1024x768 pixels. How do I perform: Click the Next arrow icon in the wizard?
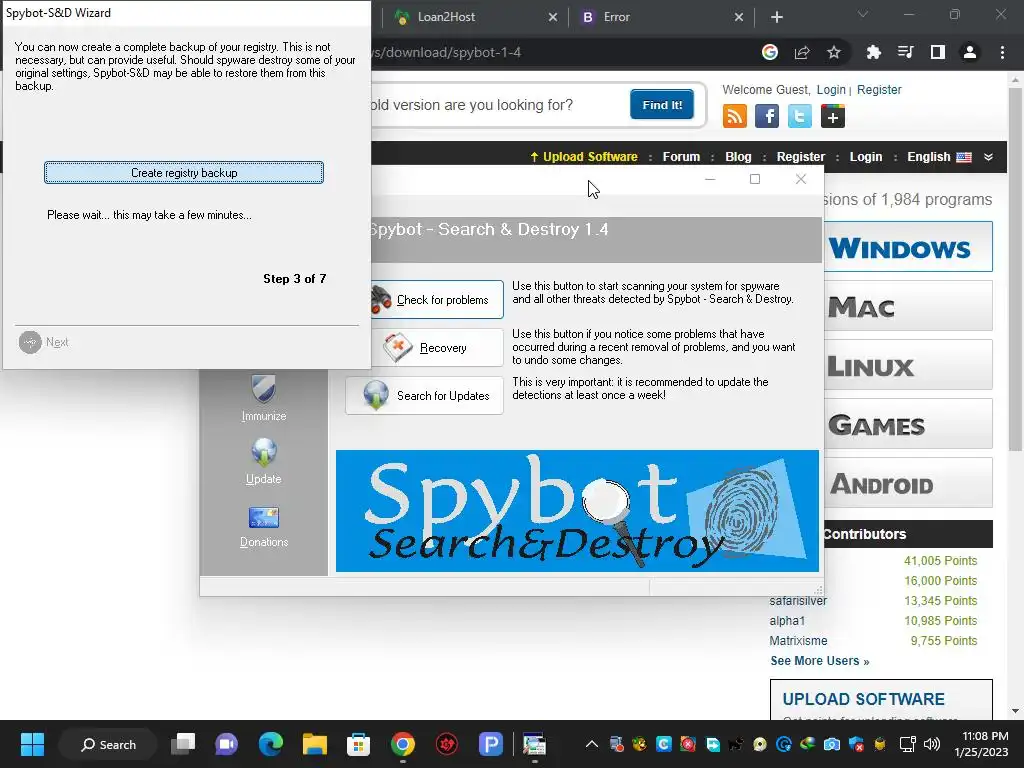(x=29, y=342)
